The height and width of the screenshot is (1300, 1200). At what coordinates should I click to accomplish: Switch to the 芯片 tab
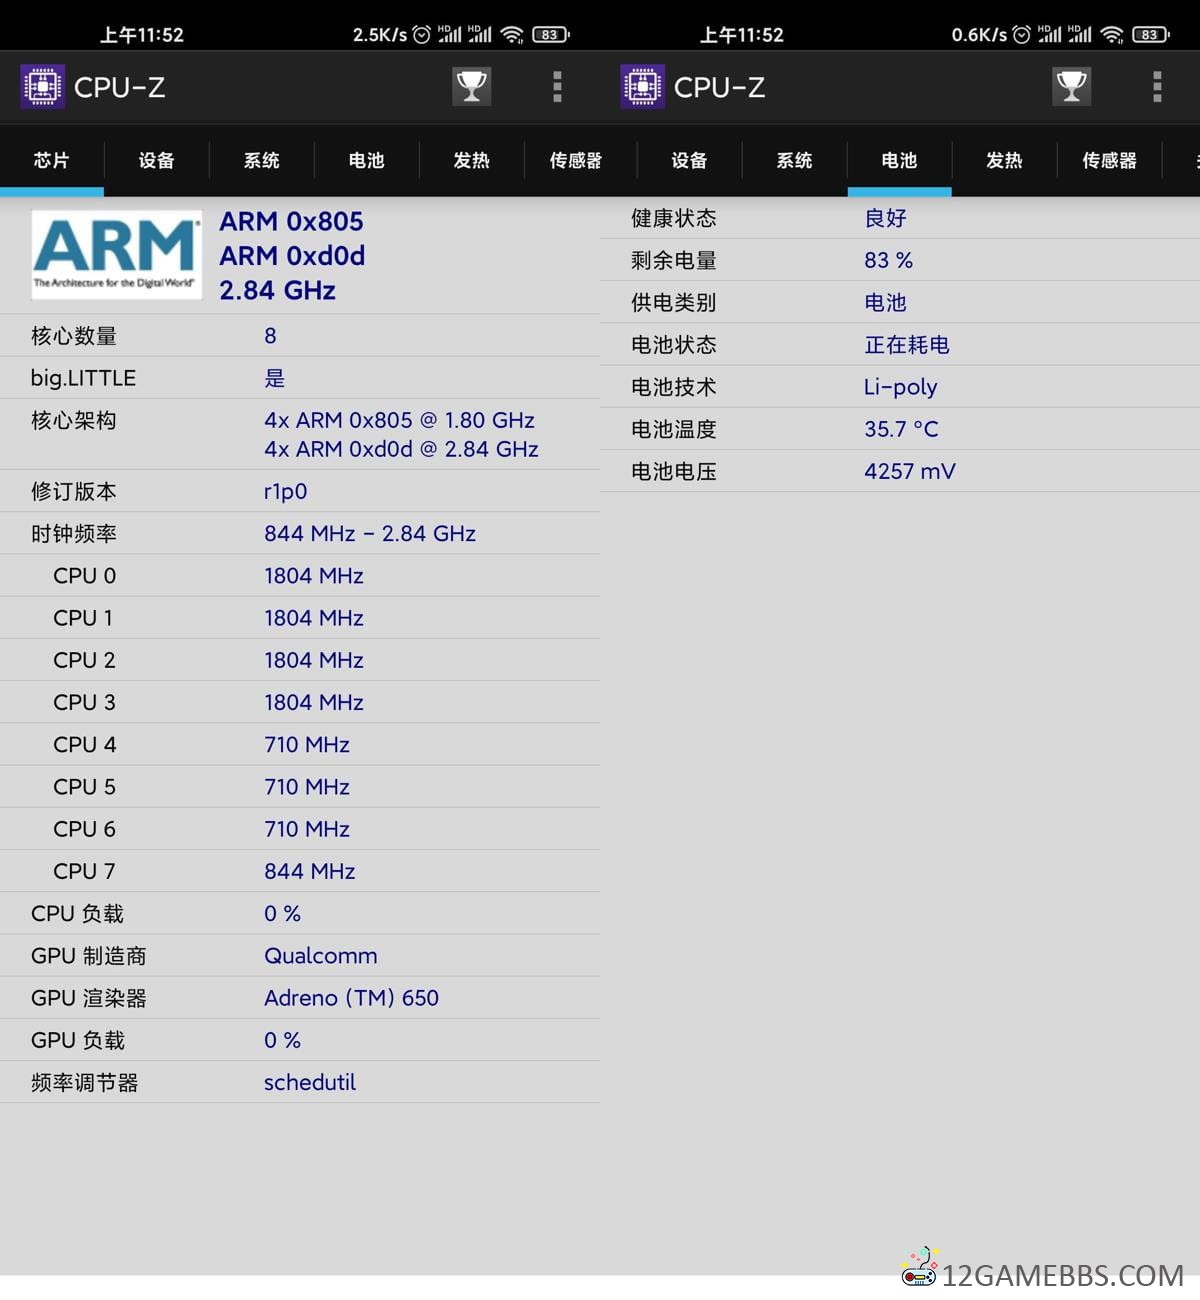click(x=52, y=160)
